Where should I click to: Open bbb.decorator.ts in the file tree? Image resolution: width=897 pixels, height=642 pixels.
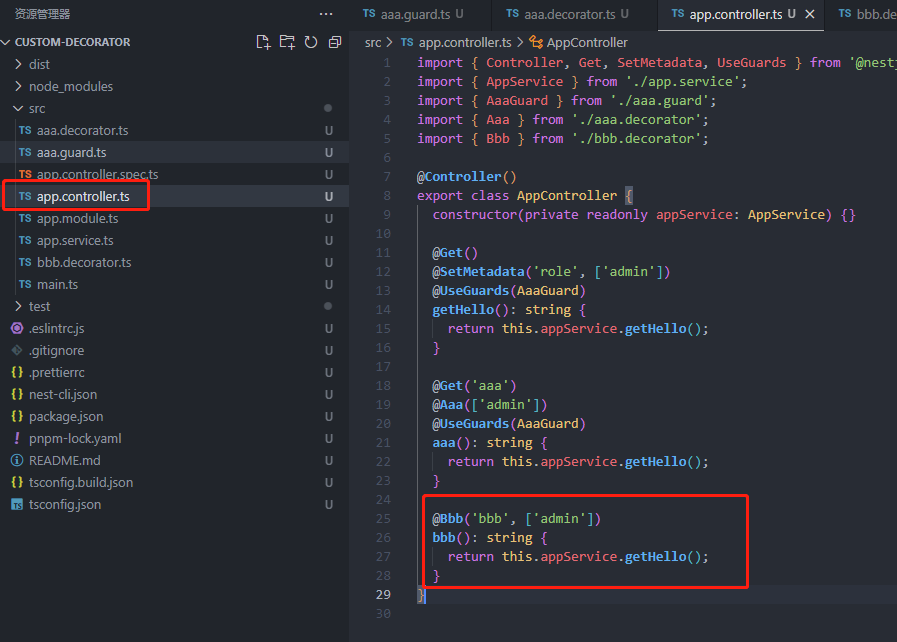point(174,262)
